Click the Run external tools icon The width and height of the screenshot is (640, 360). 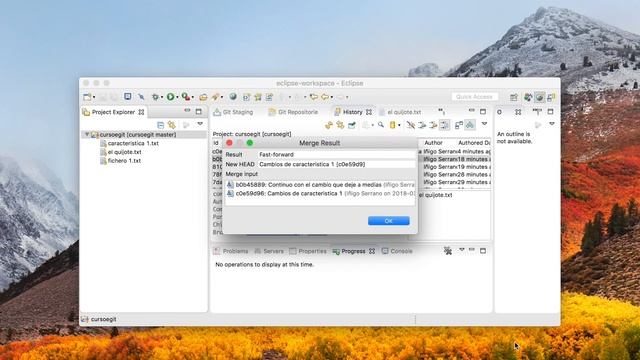pos(186,97)
